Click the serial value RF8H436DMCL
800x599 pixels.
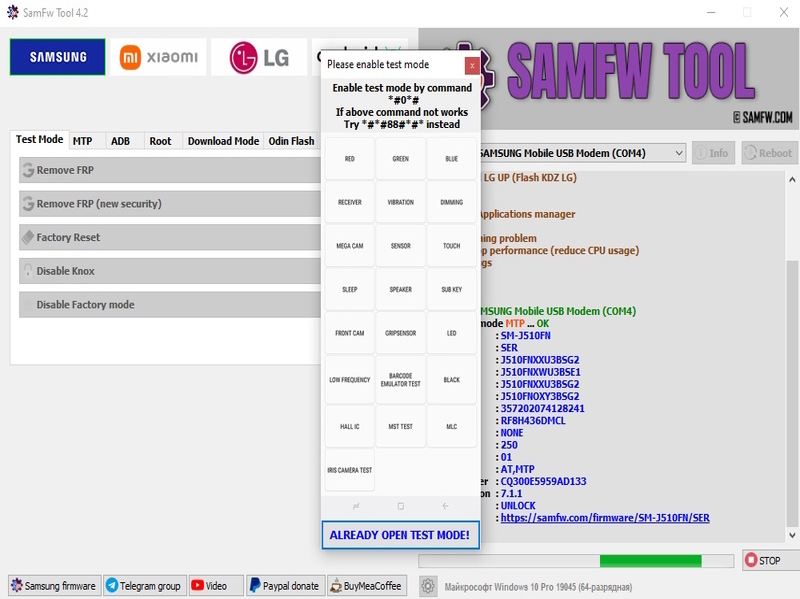coord(533,421)
